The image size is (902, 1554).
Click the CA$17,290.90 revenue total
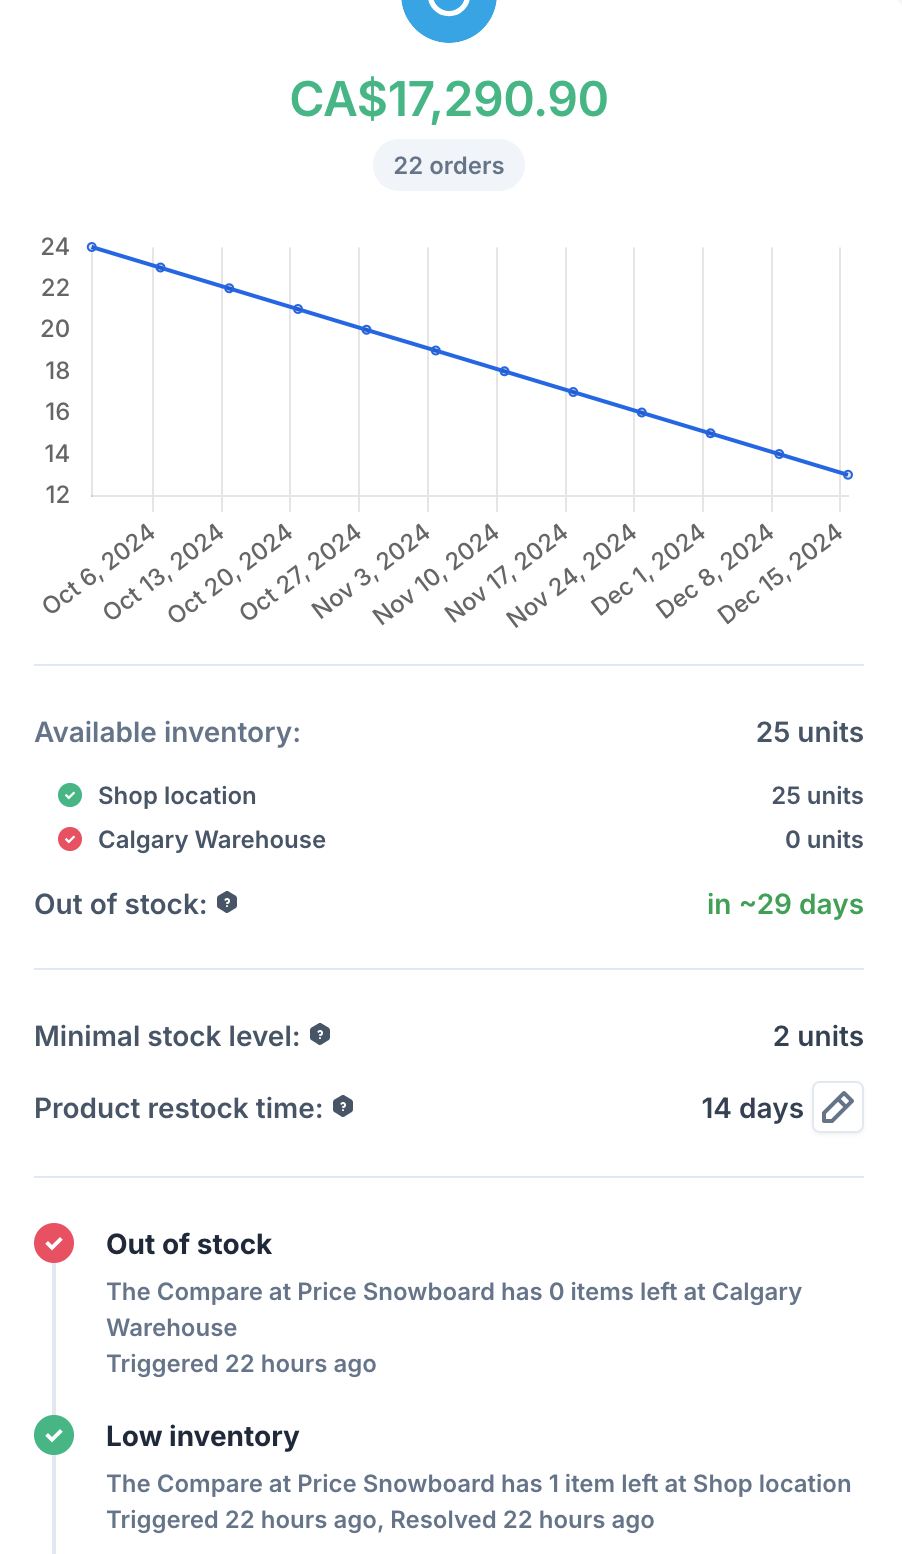(x=449, y=99)
